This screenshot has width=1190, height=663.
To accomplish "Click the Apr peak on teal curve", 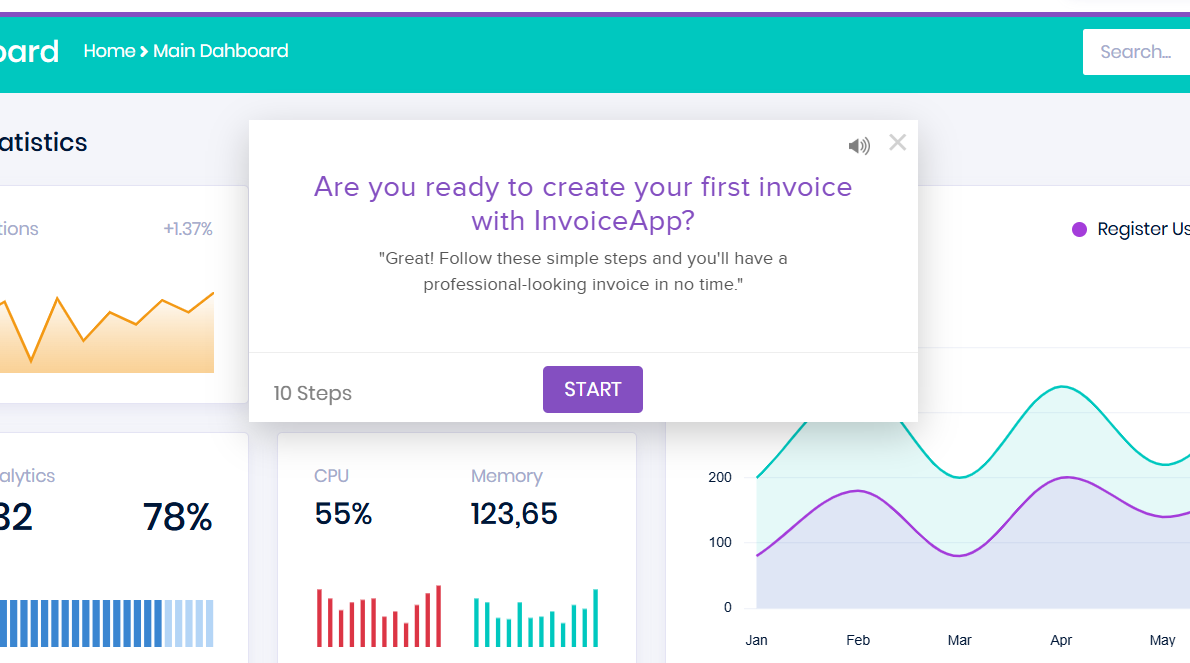I will coord(1061,387).
